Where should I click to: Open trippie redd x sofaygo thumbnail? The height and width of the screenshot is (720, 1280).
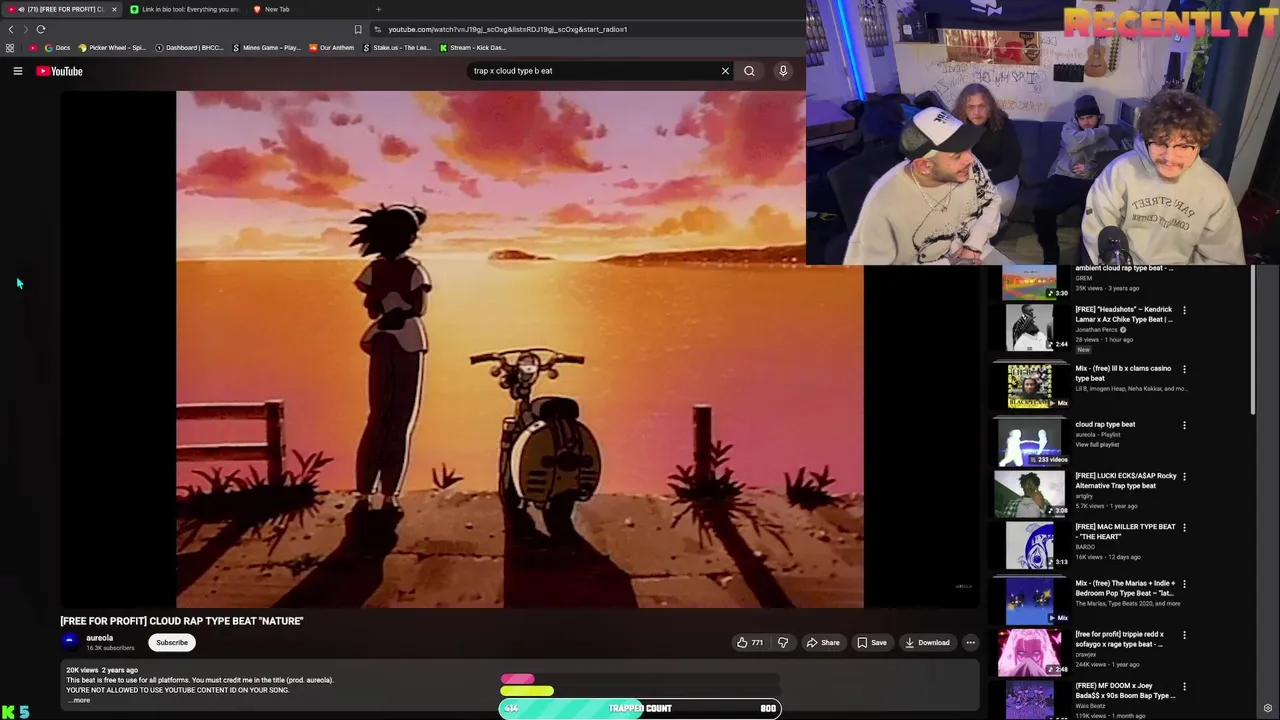1030,651
